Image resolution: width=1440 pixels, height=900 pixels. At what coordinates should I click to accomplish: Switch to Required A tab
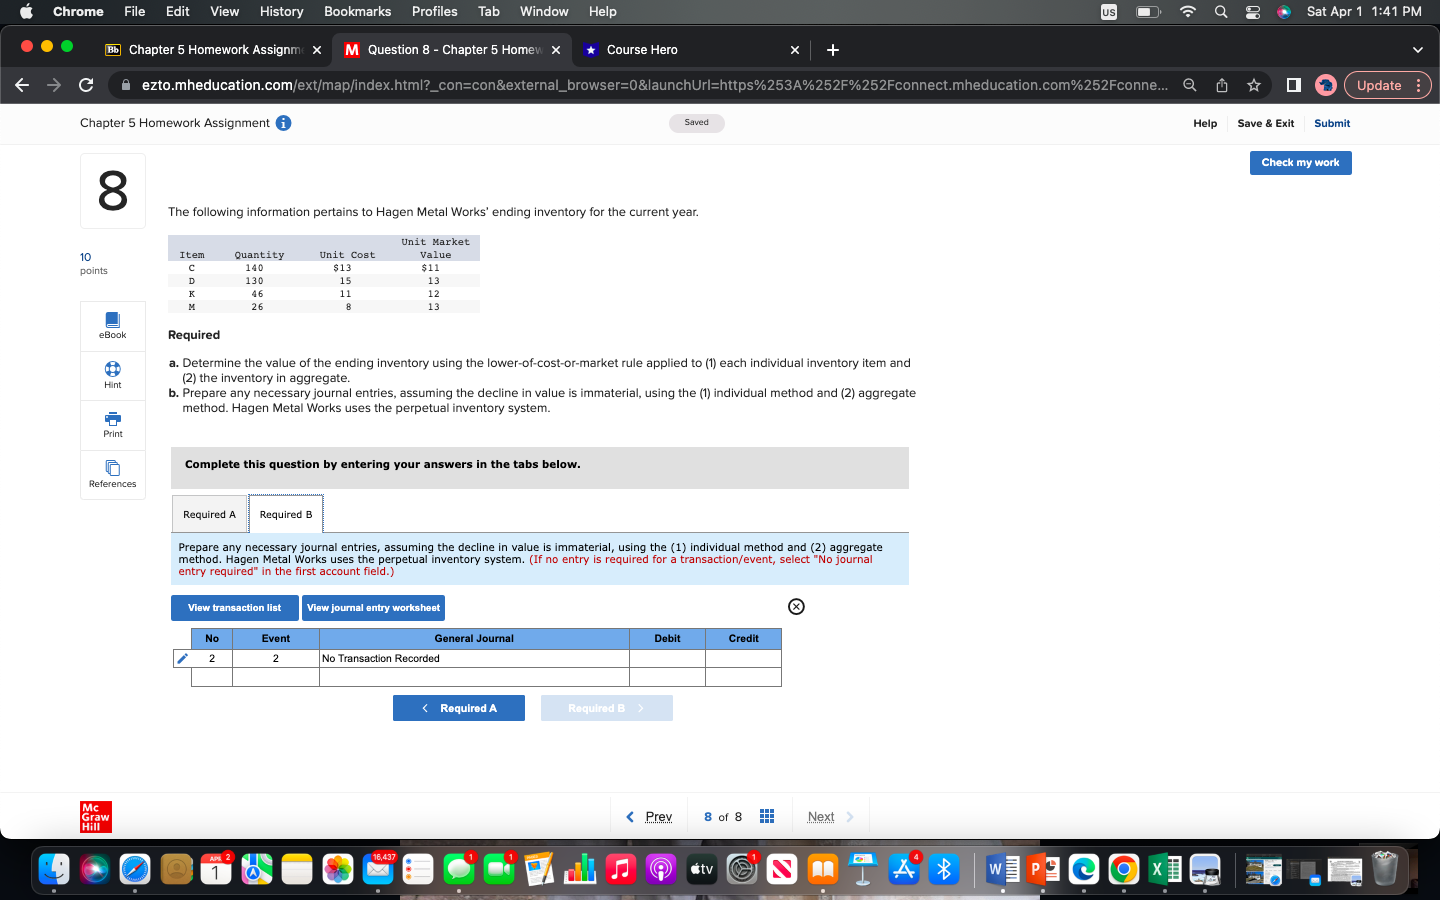tap(210, 514)
